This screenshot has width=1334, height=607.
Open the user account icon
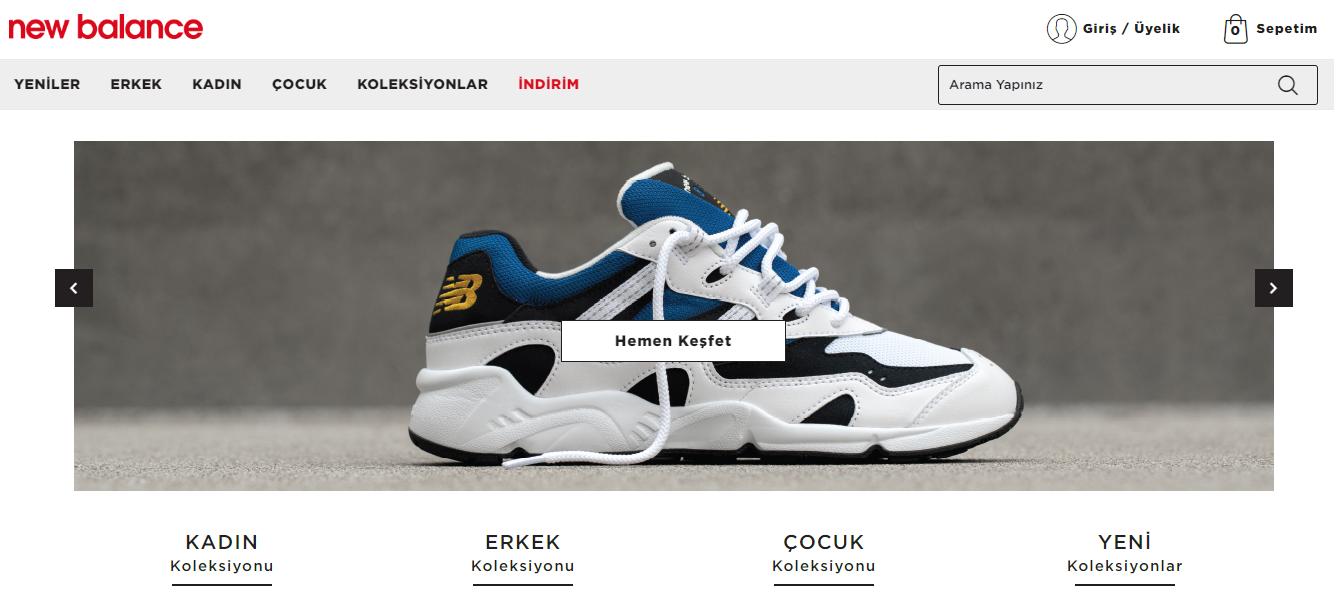pos(1061,29)
